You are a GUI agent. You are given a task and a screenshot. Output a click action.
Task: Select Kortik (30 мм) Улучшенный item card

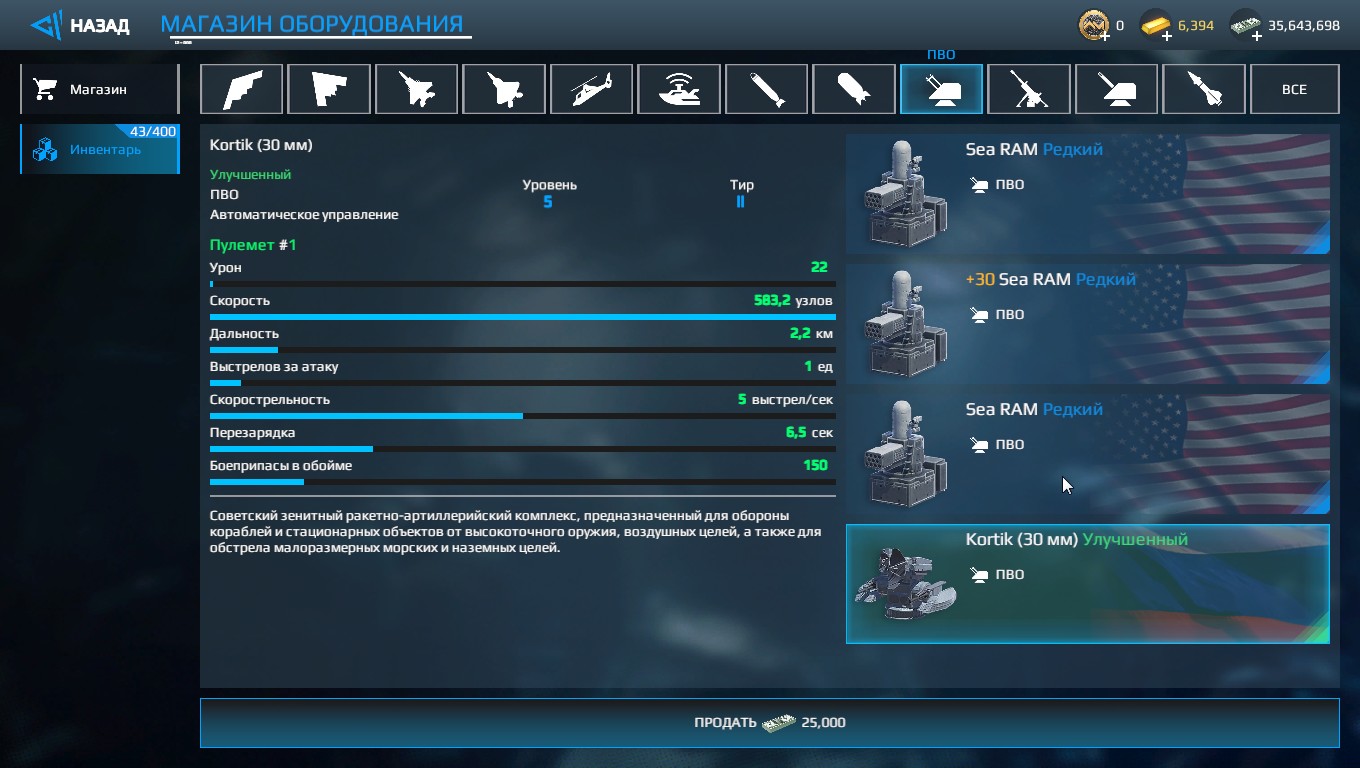click(x=1088, y=584)
